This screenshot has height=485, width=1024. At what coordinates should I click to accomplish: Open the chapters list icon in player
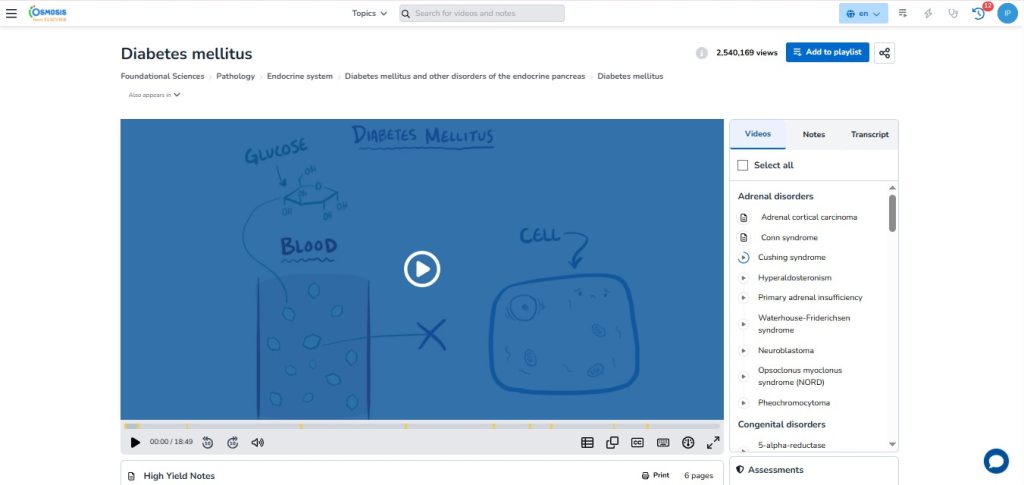(x=587, y=443)
